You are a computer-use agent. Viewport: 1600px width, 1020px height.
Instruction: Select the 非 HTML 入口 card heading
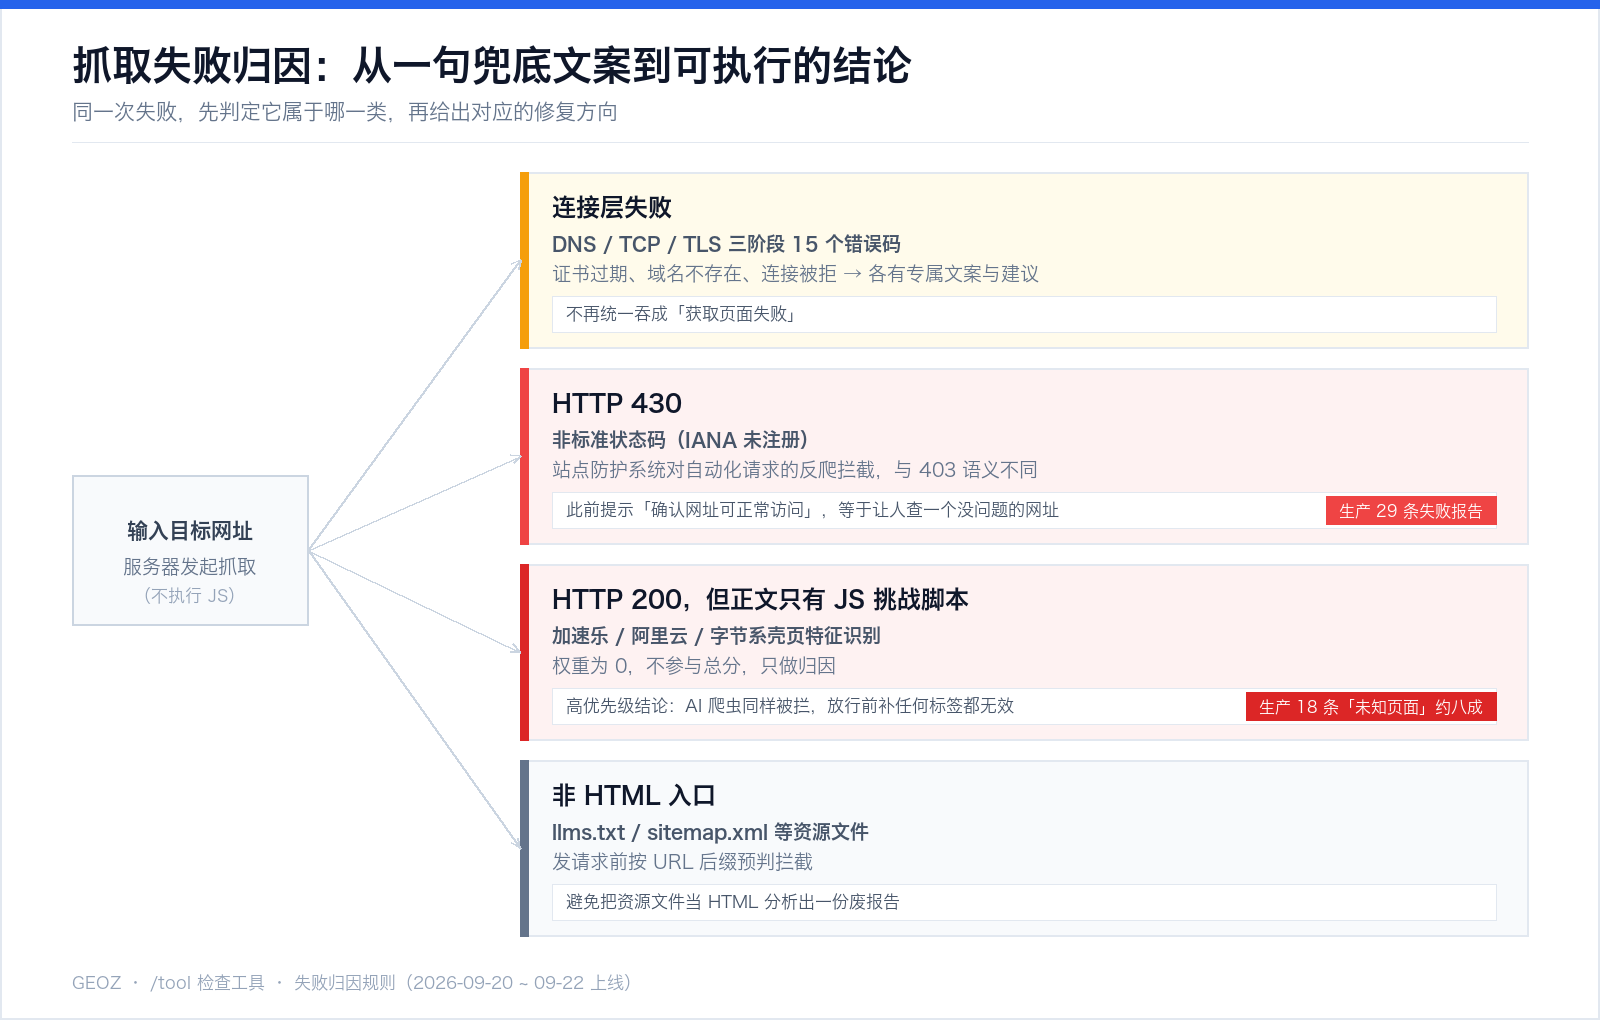pos(634,795)
